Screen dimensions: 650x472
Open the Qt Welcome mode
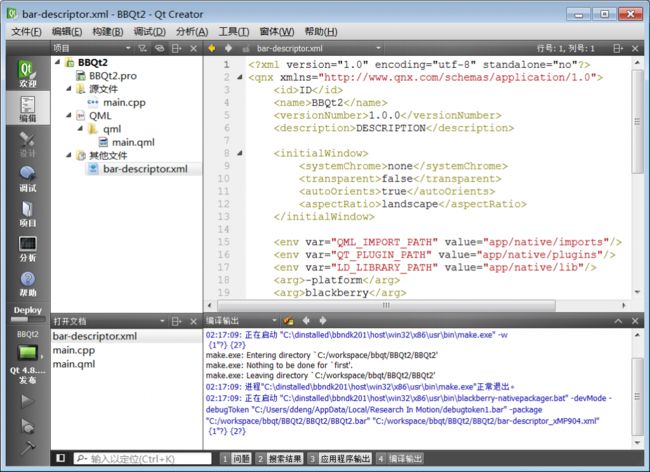click(27, 73)
